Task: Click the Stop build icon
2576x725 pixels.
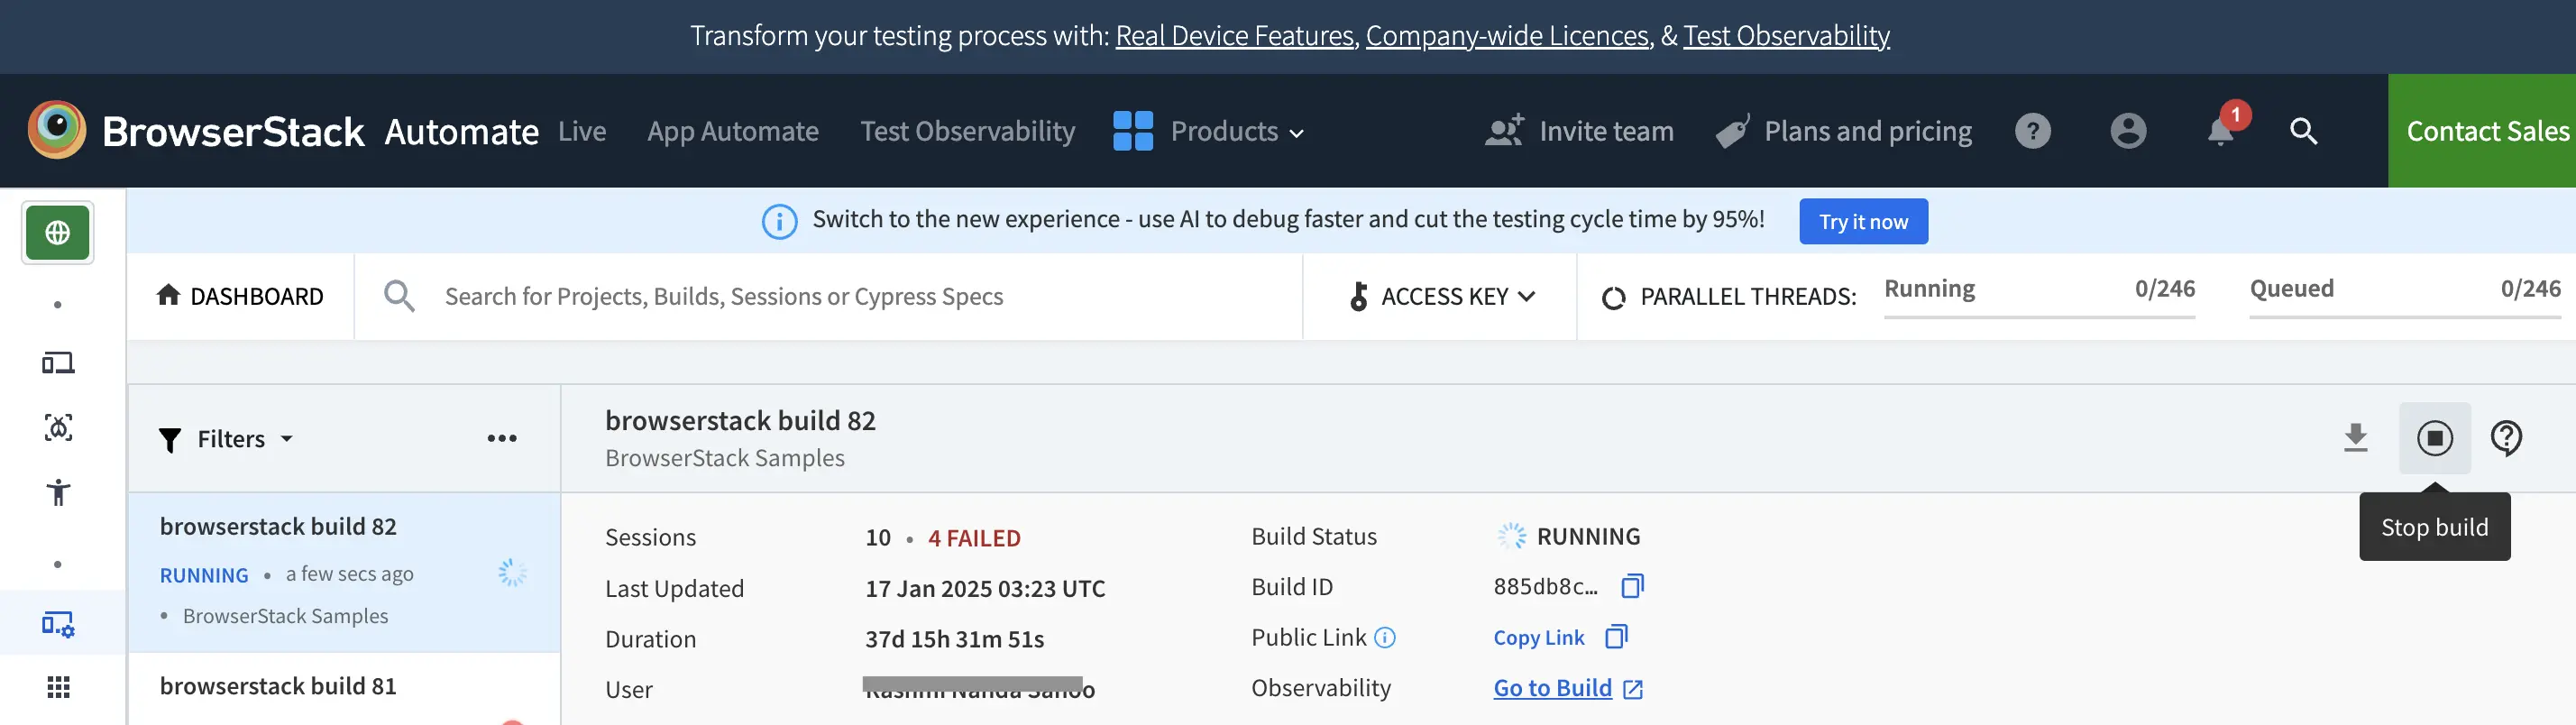Action: tap(2434, 438)
